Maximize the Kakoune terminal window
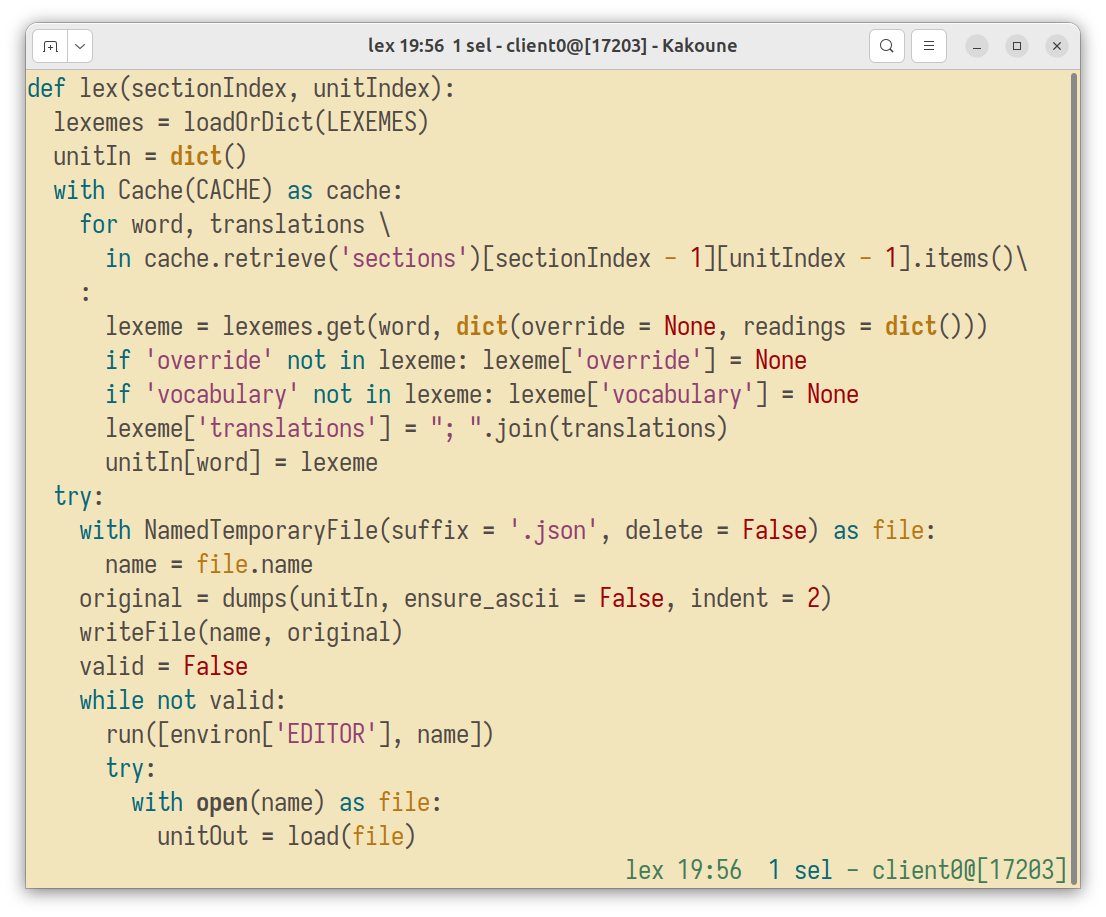 (1017, 47)
